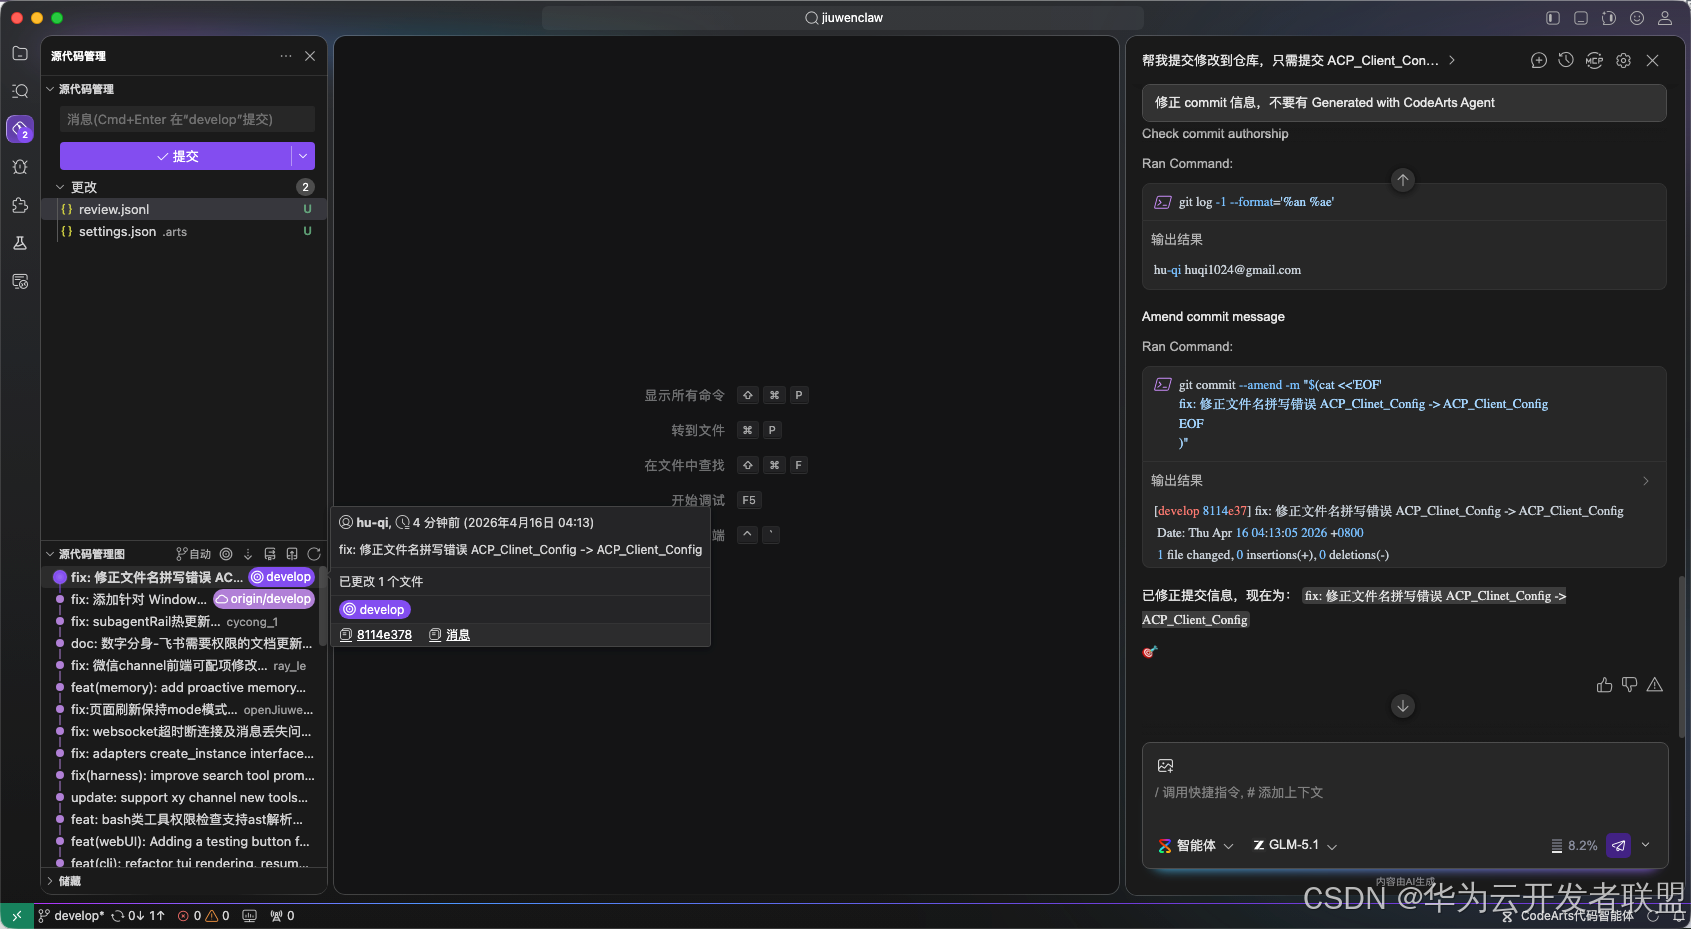This screenshot has height=929, width=1691.
Task: Open the Source Control activity bar icon
Action: 20,129
